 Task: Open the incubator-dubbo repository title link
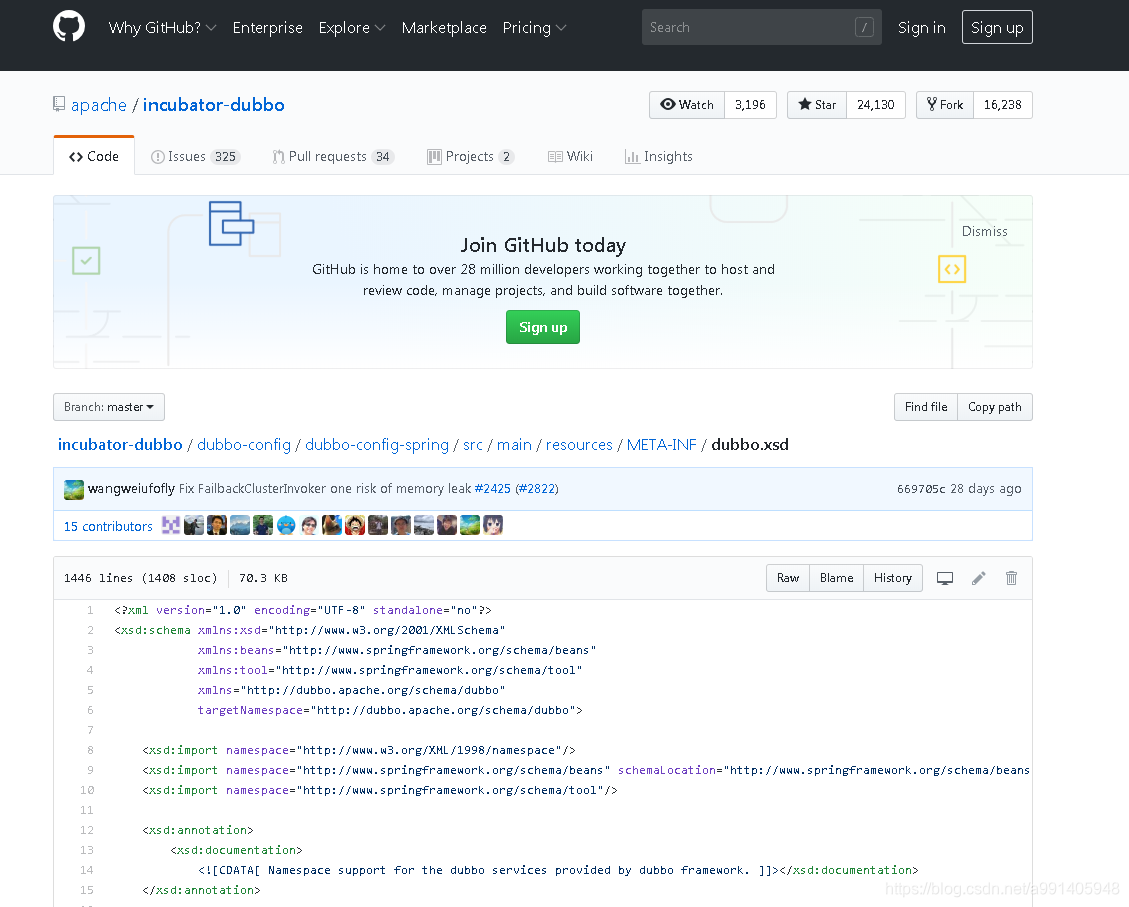(x=213, y=105)
